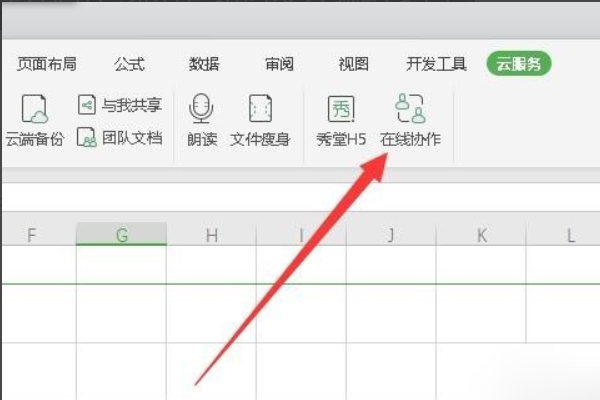Select column K header
This screenshot has height=400, width=600.
click(x=481, y=234)
